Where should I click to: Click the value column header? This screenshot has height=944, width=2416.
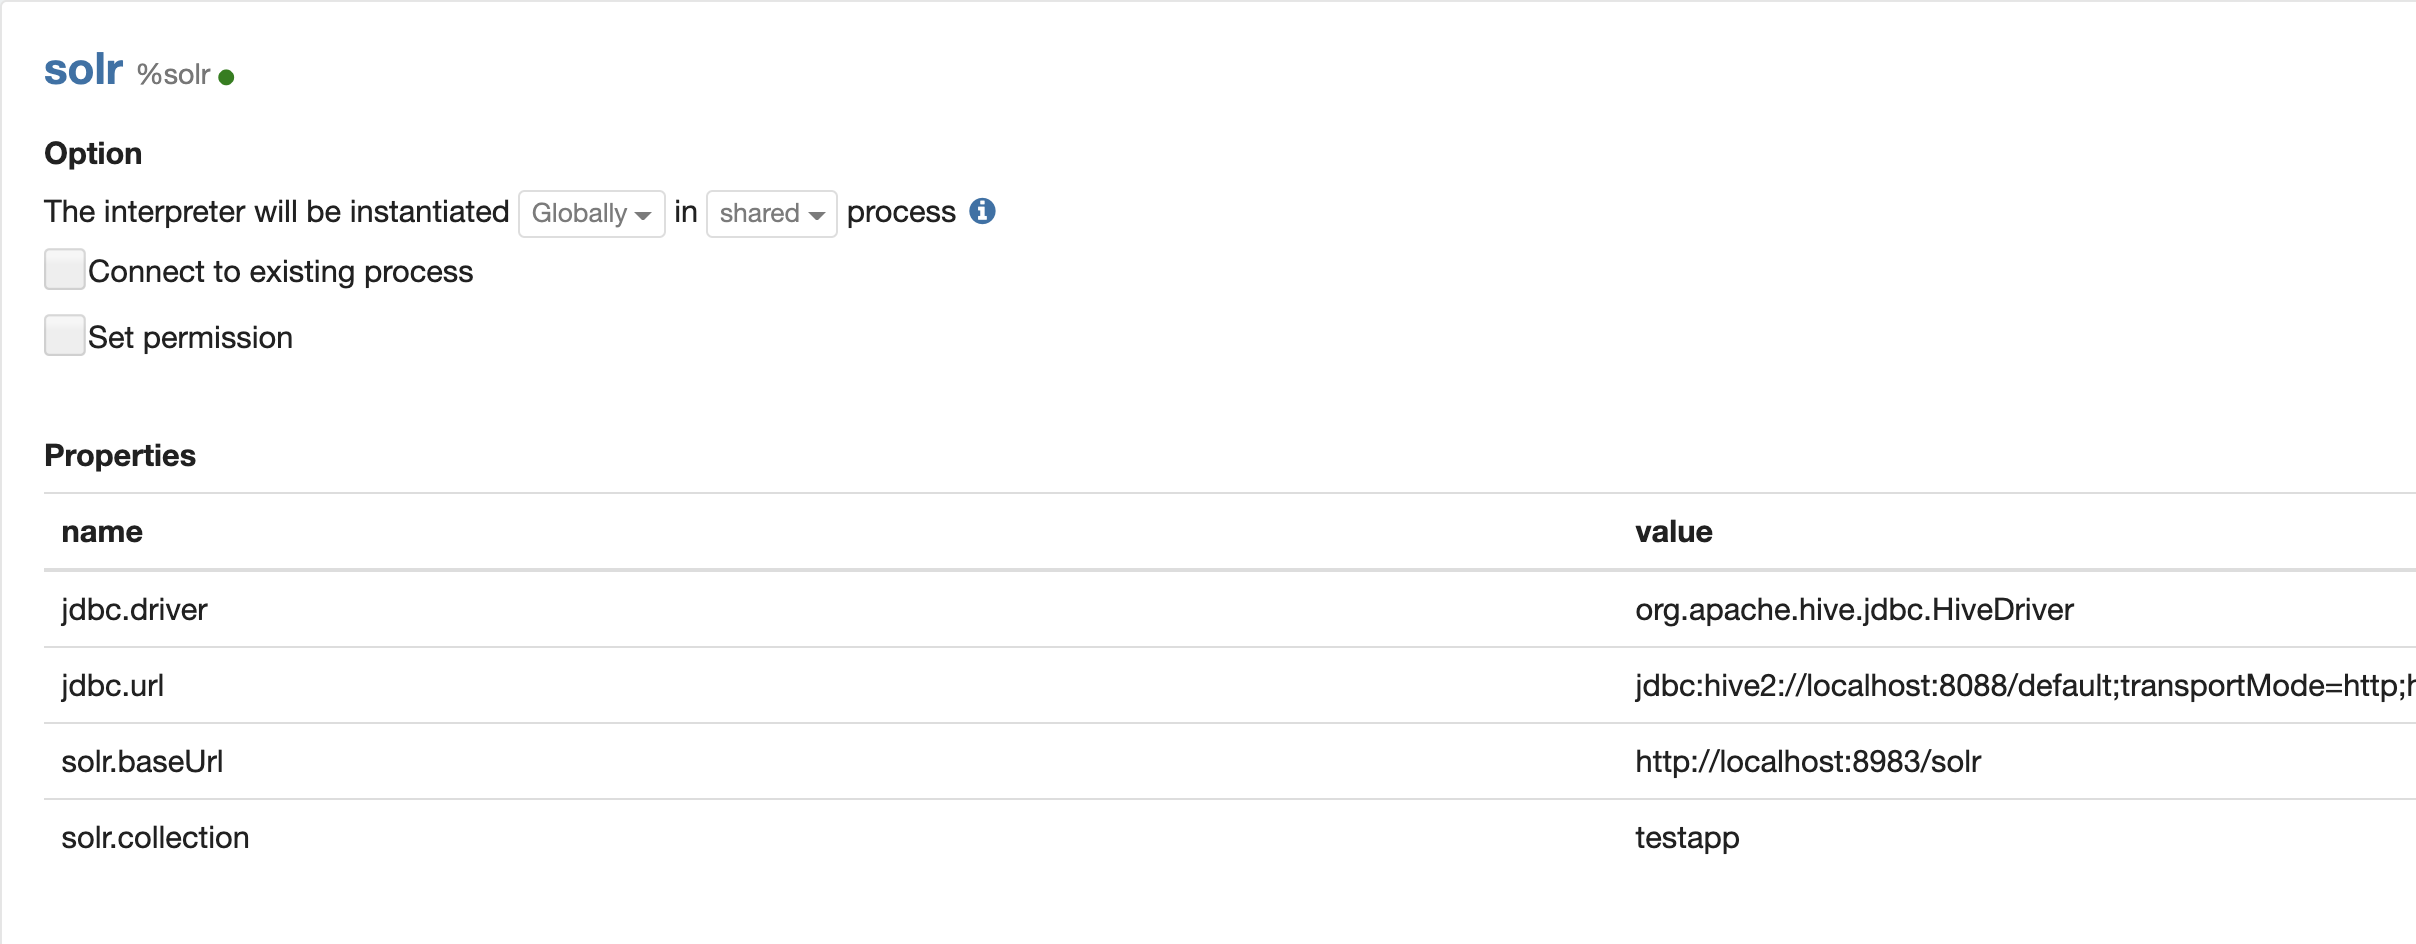tap(1673, 531)
